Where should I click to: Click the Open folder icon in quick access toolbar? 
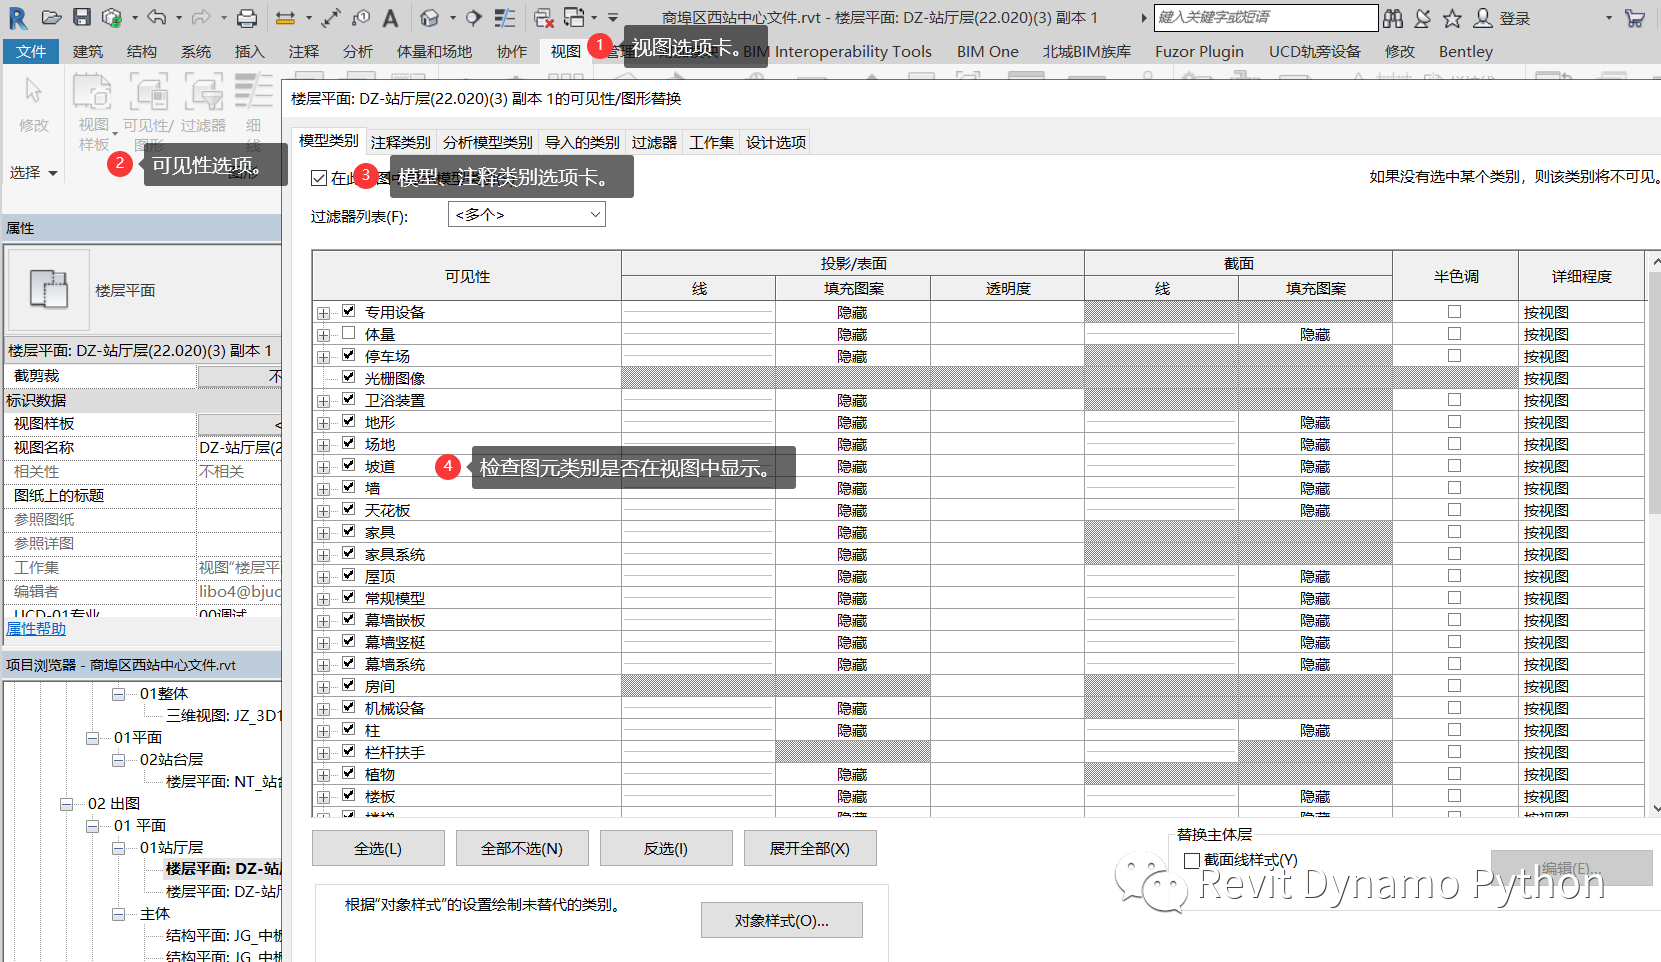(51, 17)
